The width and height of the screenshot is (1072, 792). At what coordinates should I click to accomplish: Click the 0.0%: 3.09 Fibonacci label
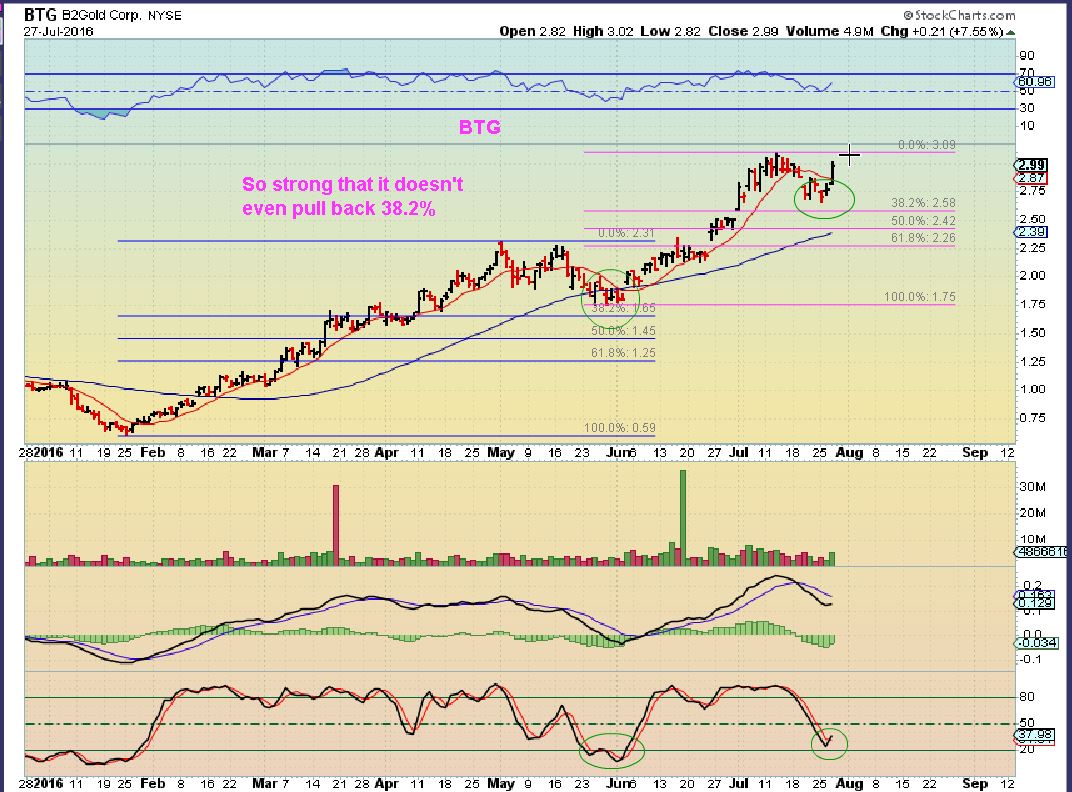point(926,145)
